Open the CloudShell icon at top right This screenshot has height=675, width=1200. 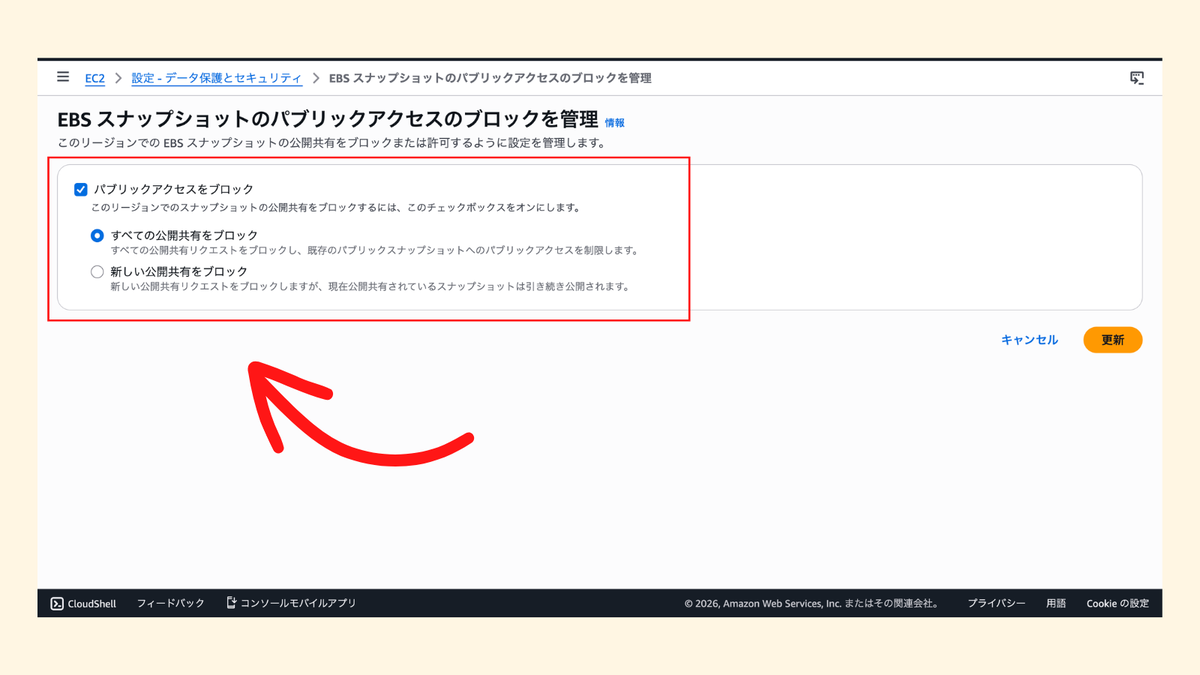[x=1136, y=78]
